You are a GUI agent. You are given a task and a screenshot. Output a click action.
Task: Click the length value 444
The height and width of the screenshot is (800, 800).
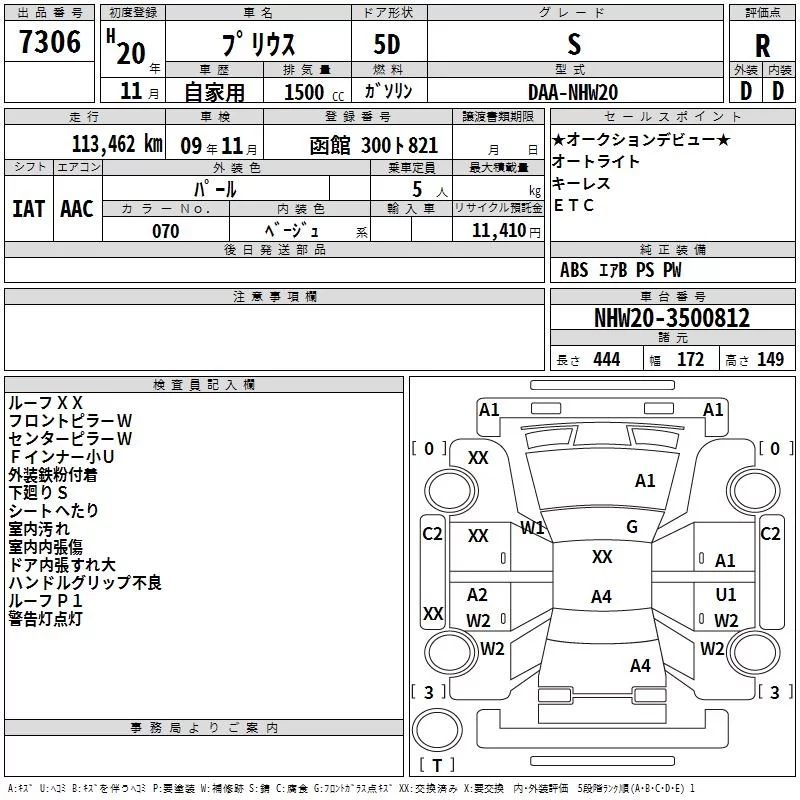(607, 360)
